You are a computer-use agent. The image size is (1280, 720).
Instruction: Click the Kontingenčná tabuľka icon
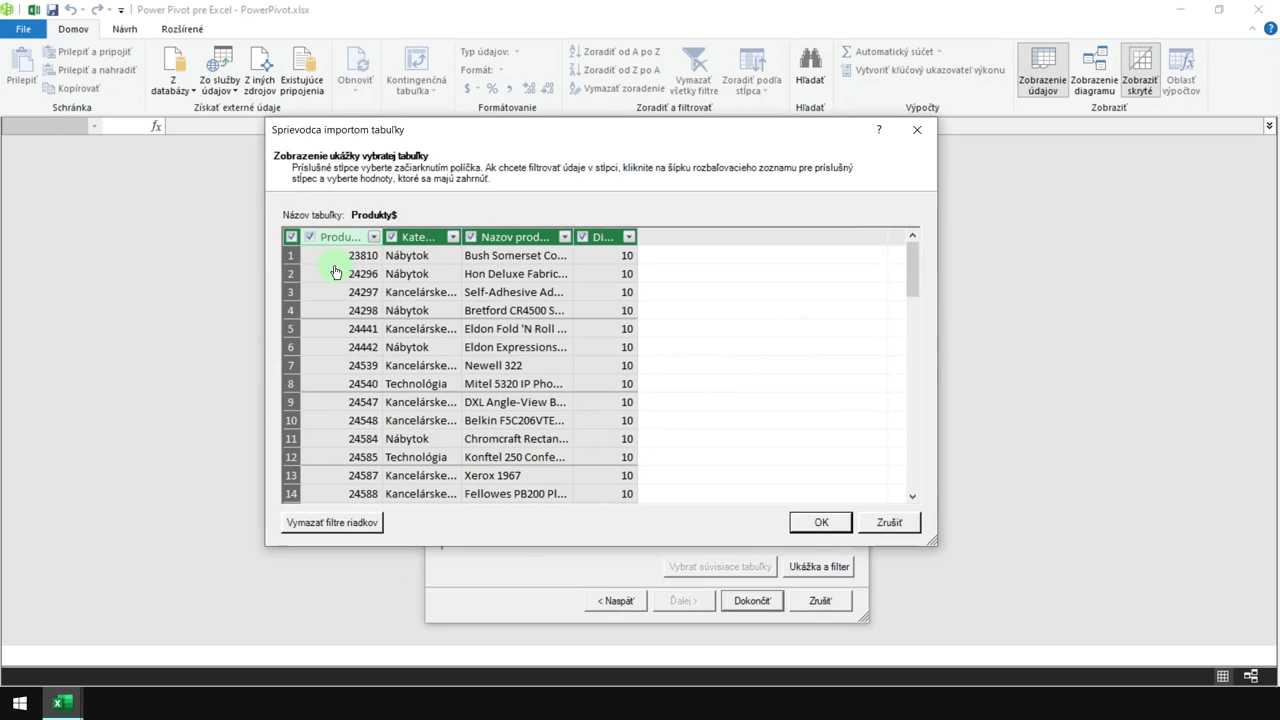click(x=416, y=62)
